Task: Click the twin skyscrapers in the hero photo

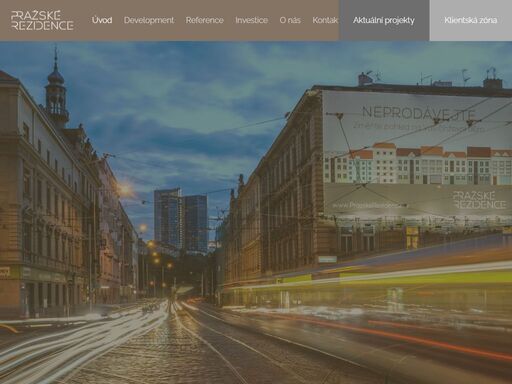Action: [181, 220]
